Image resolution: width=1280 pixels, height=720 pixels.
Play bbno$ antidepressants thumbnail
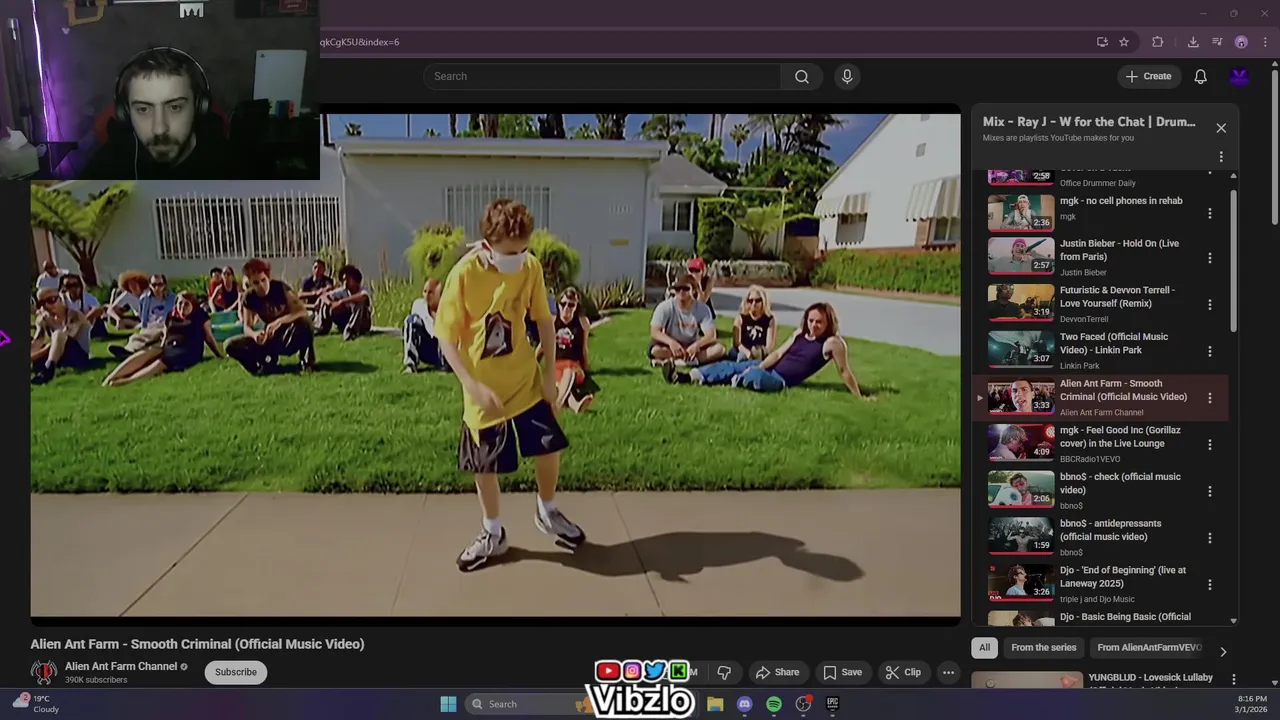(x=1021, y=536)
